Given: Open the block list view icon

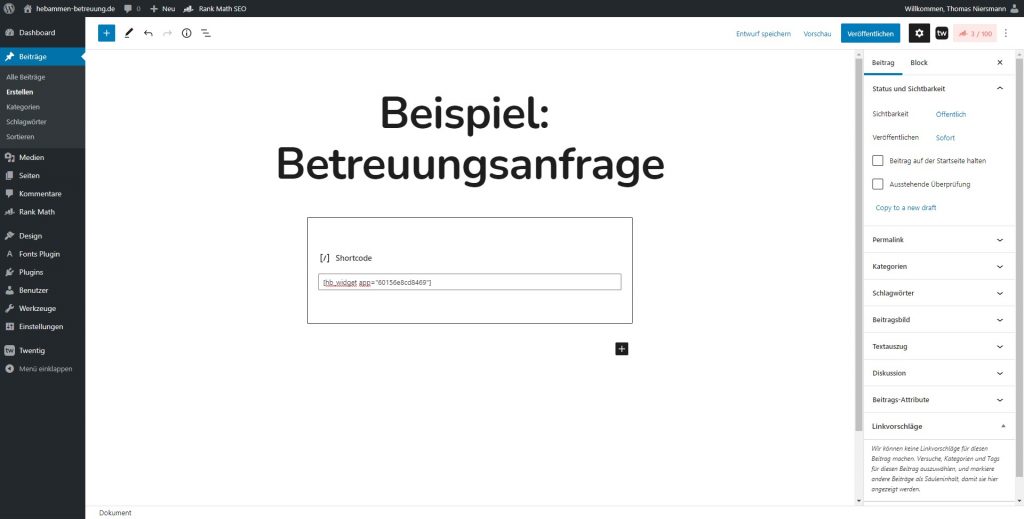Looking at the screenshot, I should (x=205, y=33).
